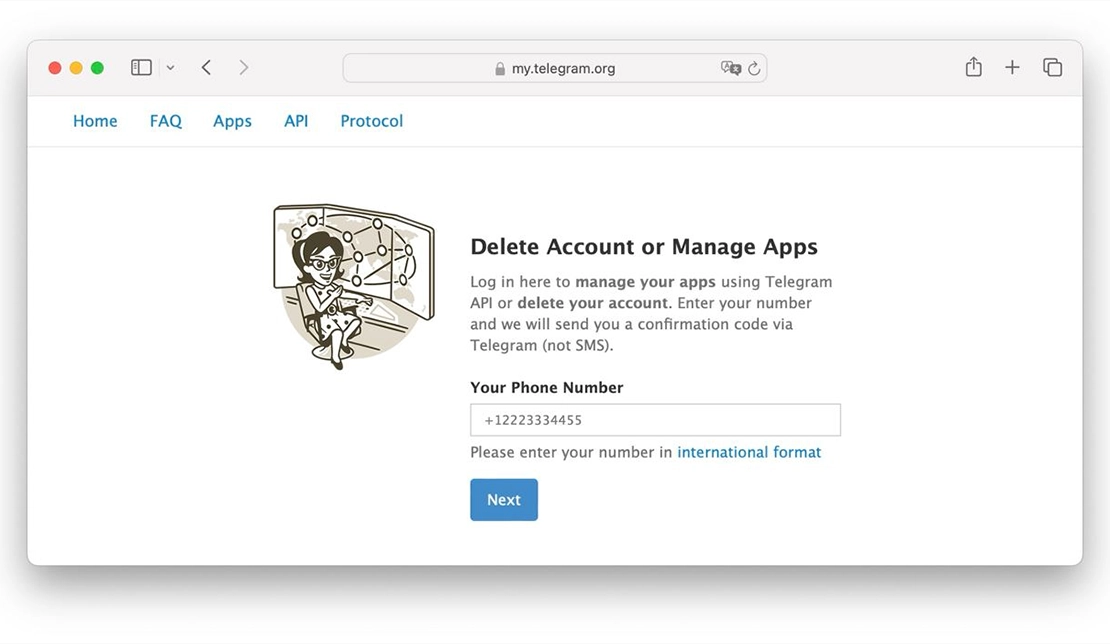This screenshot has height=644, width=1110.
Task: Expand the sidebar dropdown chevron
Action: 170,68
